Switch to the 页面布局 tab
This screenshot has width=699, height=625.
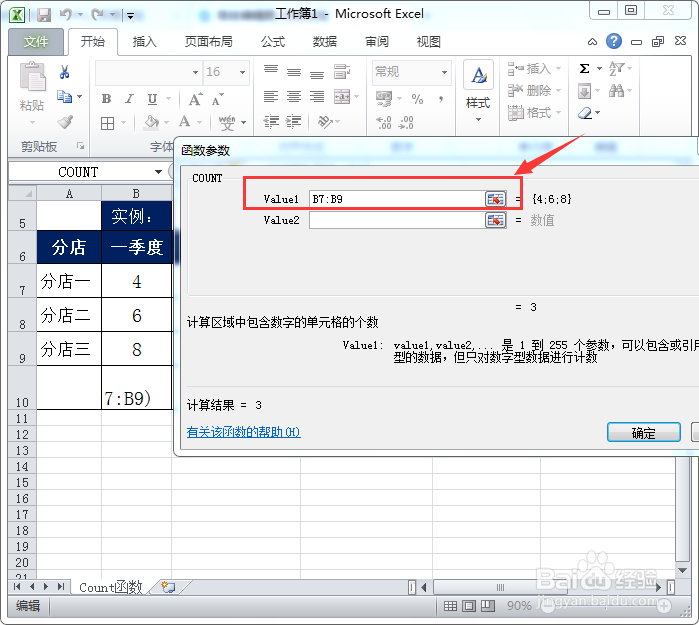(209, 42)
